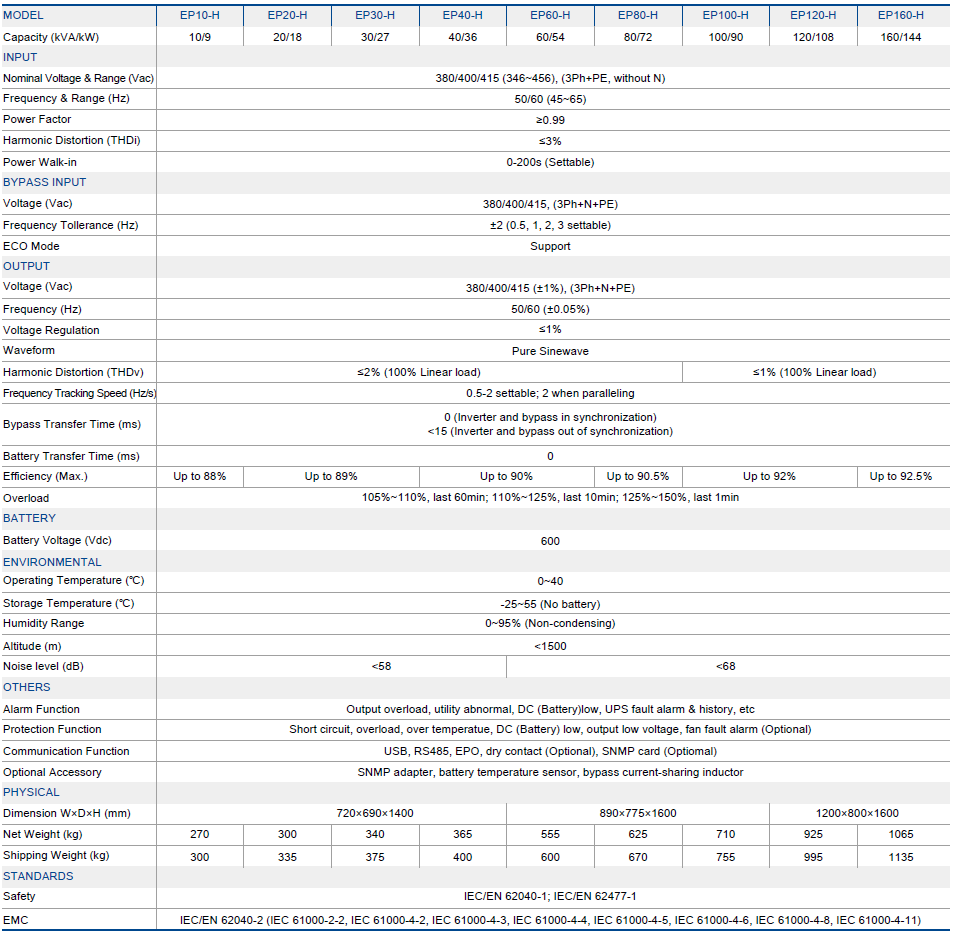Viewport: 954px width, 937px height.
Task: Select the Up to 92.5% efficiency cell
Action: [900, 476]
